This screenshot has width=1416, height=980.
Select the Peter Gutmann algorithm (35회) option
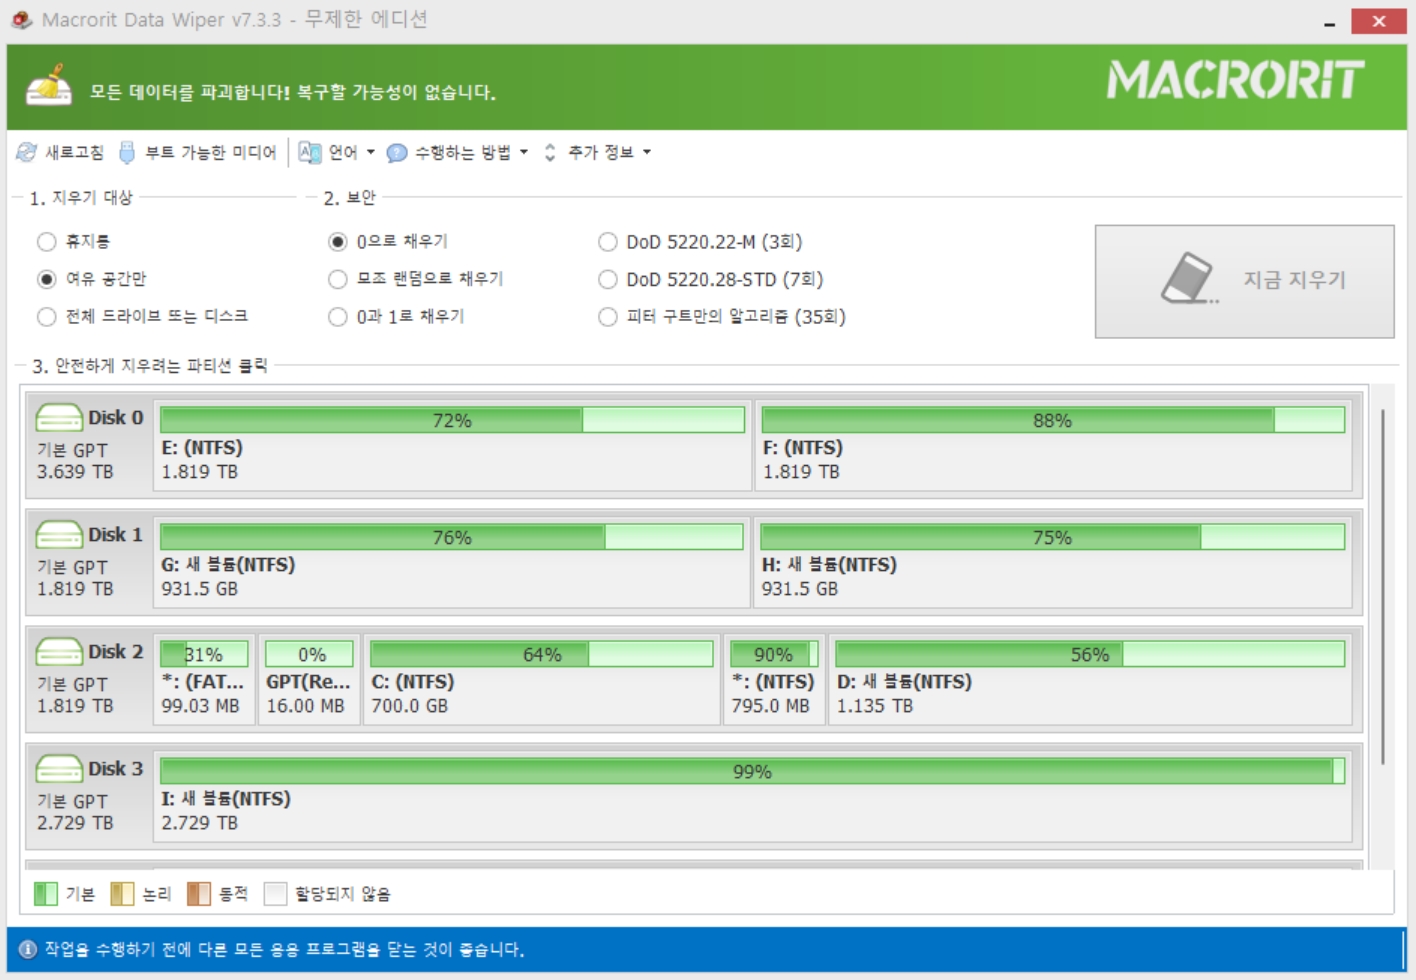(x=607, y=316)
